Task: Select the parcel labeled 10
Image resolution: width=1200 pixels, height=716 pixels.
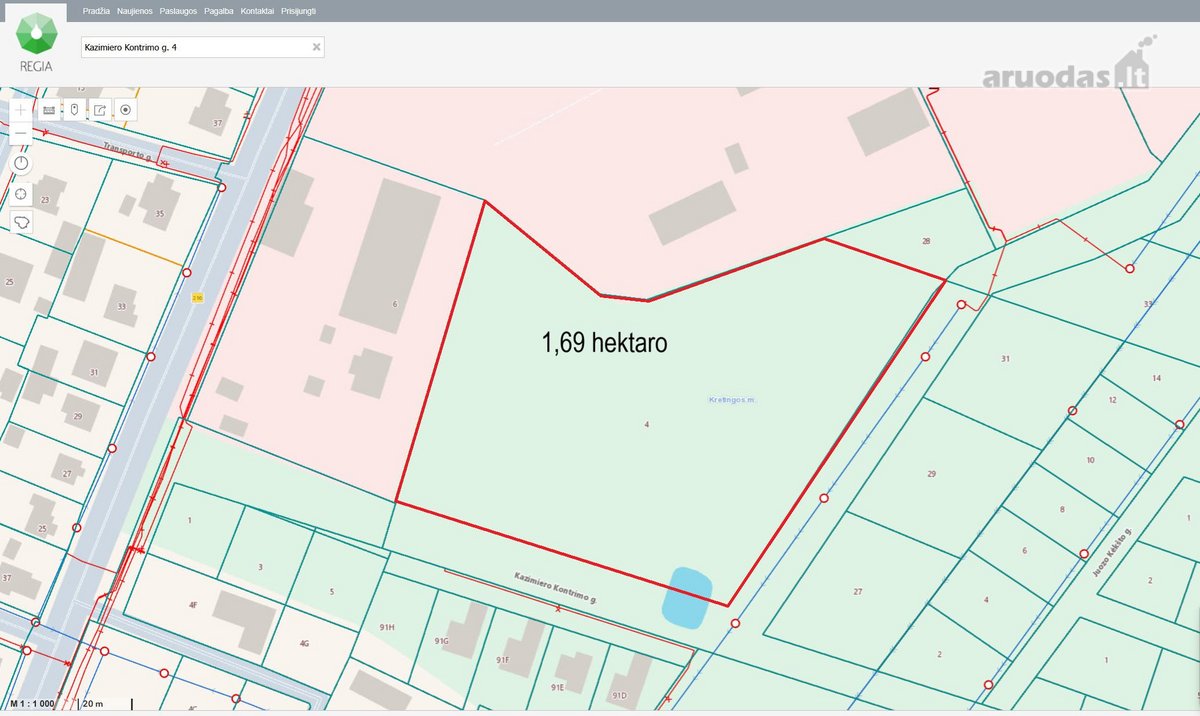Action: coord(1090,460)
